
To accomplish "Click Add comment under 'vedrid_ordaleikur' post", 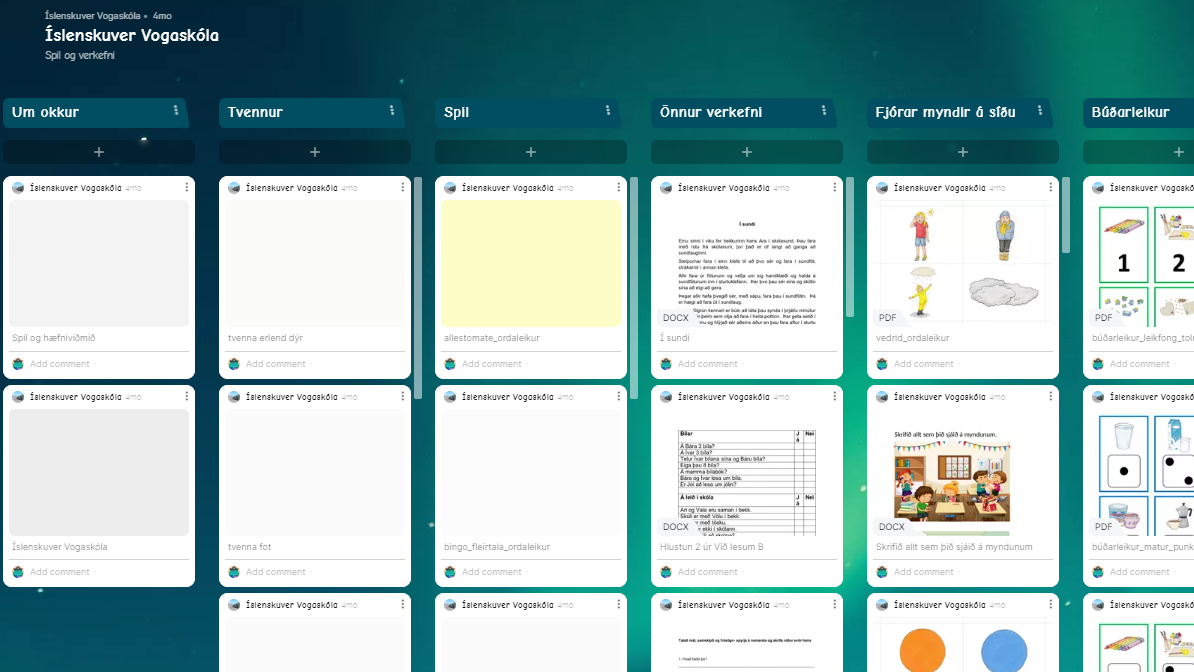I will [x=924, y=364].
